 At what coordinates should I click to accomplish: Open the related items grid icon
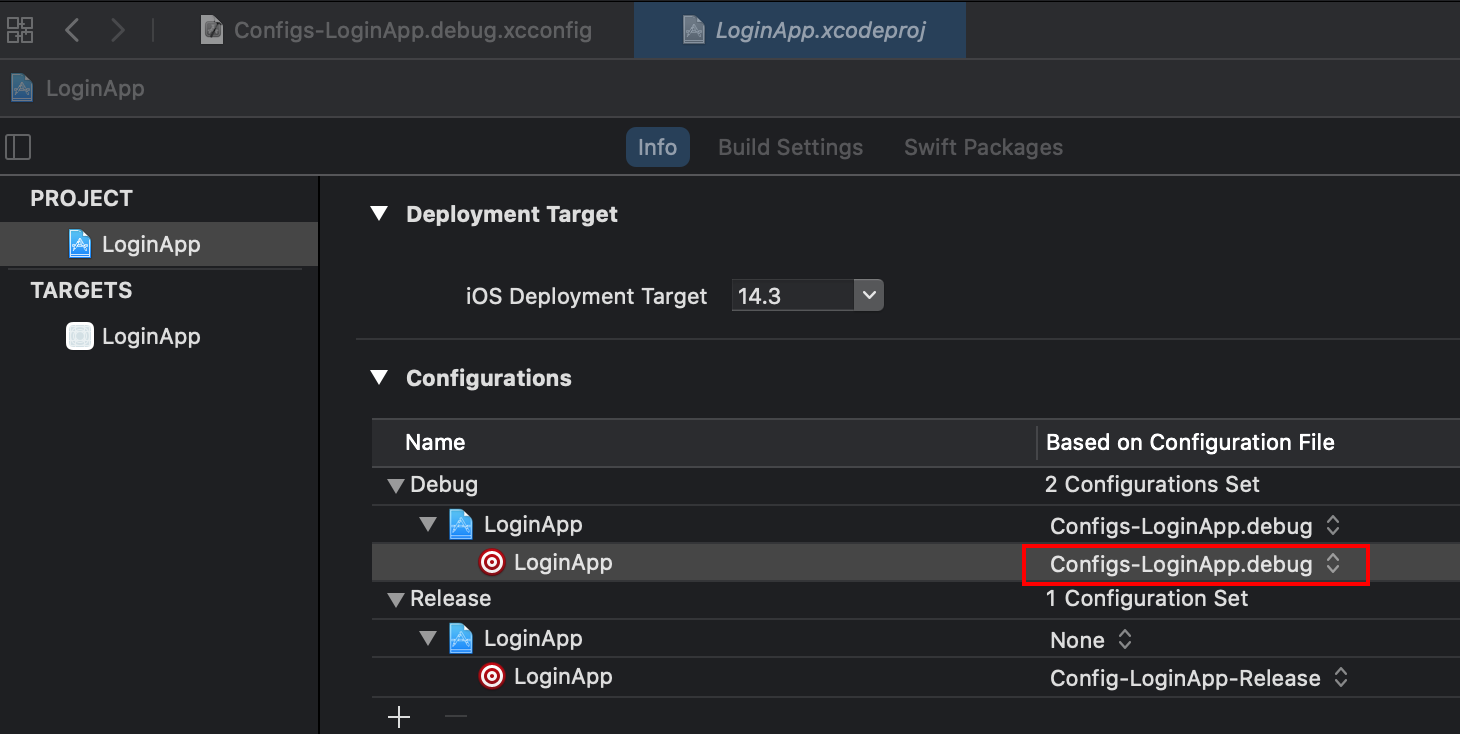pos(20,30)
